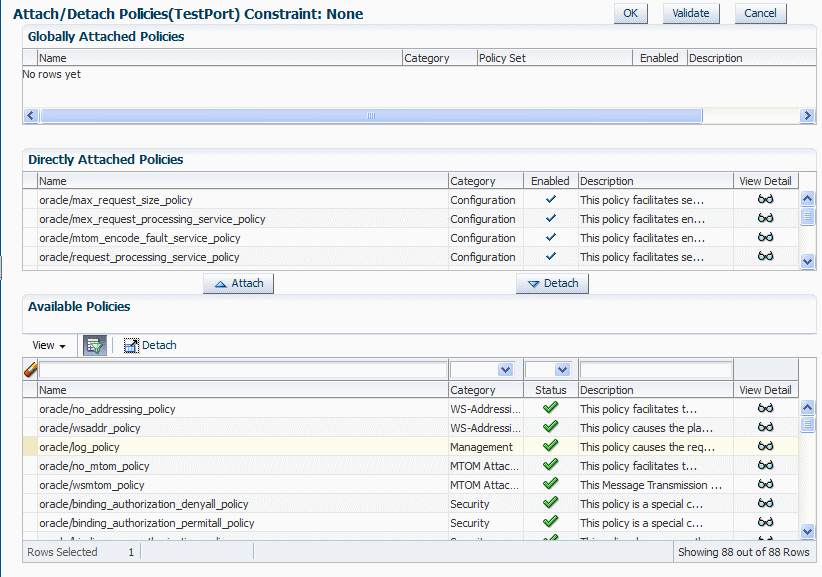Open detail glasses icon for oracle/log_policy
822x577 pixels.
[x=765, y=447]
